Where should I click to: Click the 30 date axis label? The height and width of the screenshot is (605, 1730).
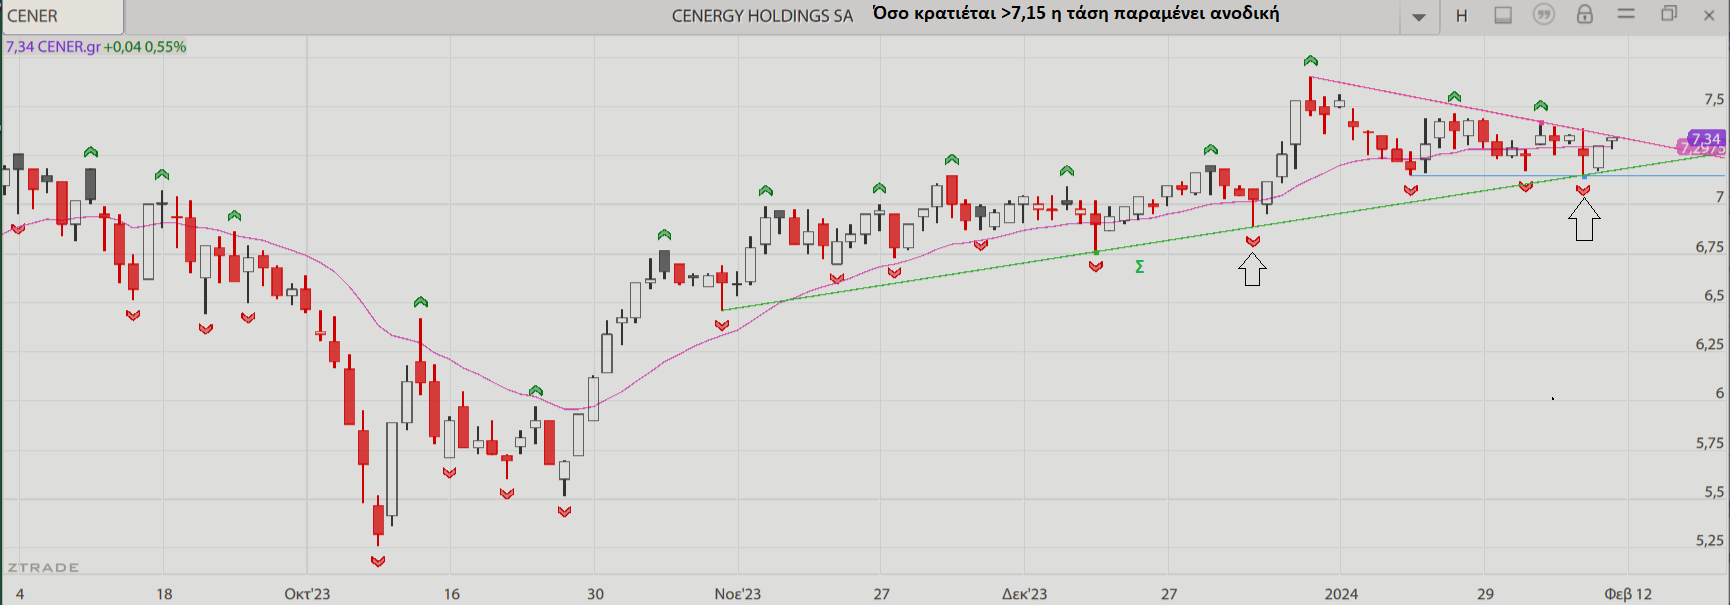[595, 594]
